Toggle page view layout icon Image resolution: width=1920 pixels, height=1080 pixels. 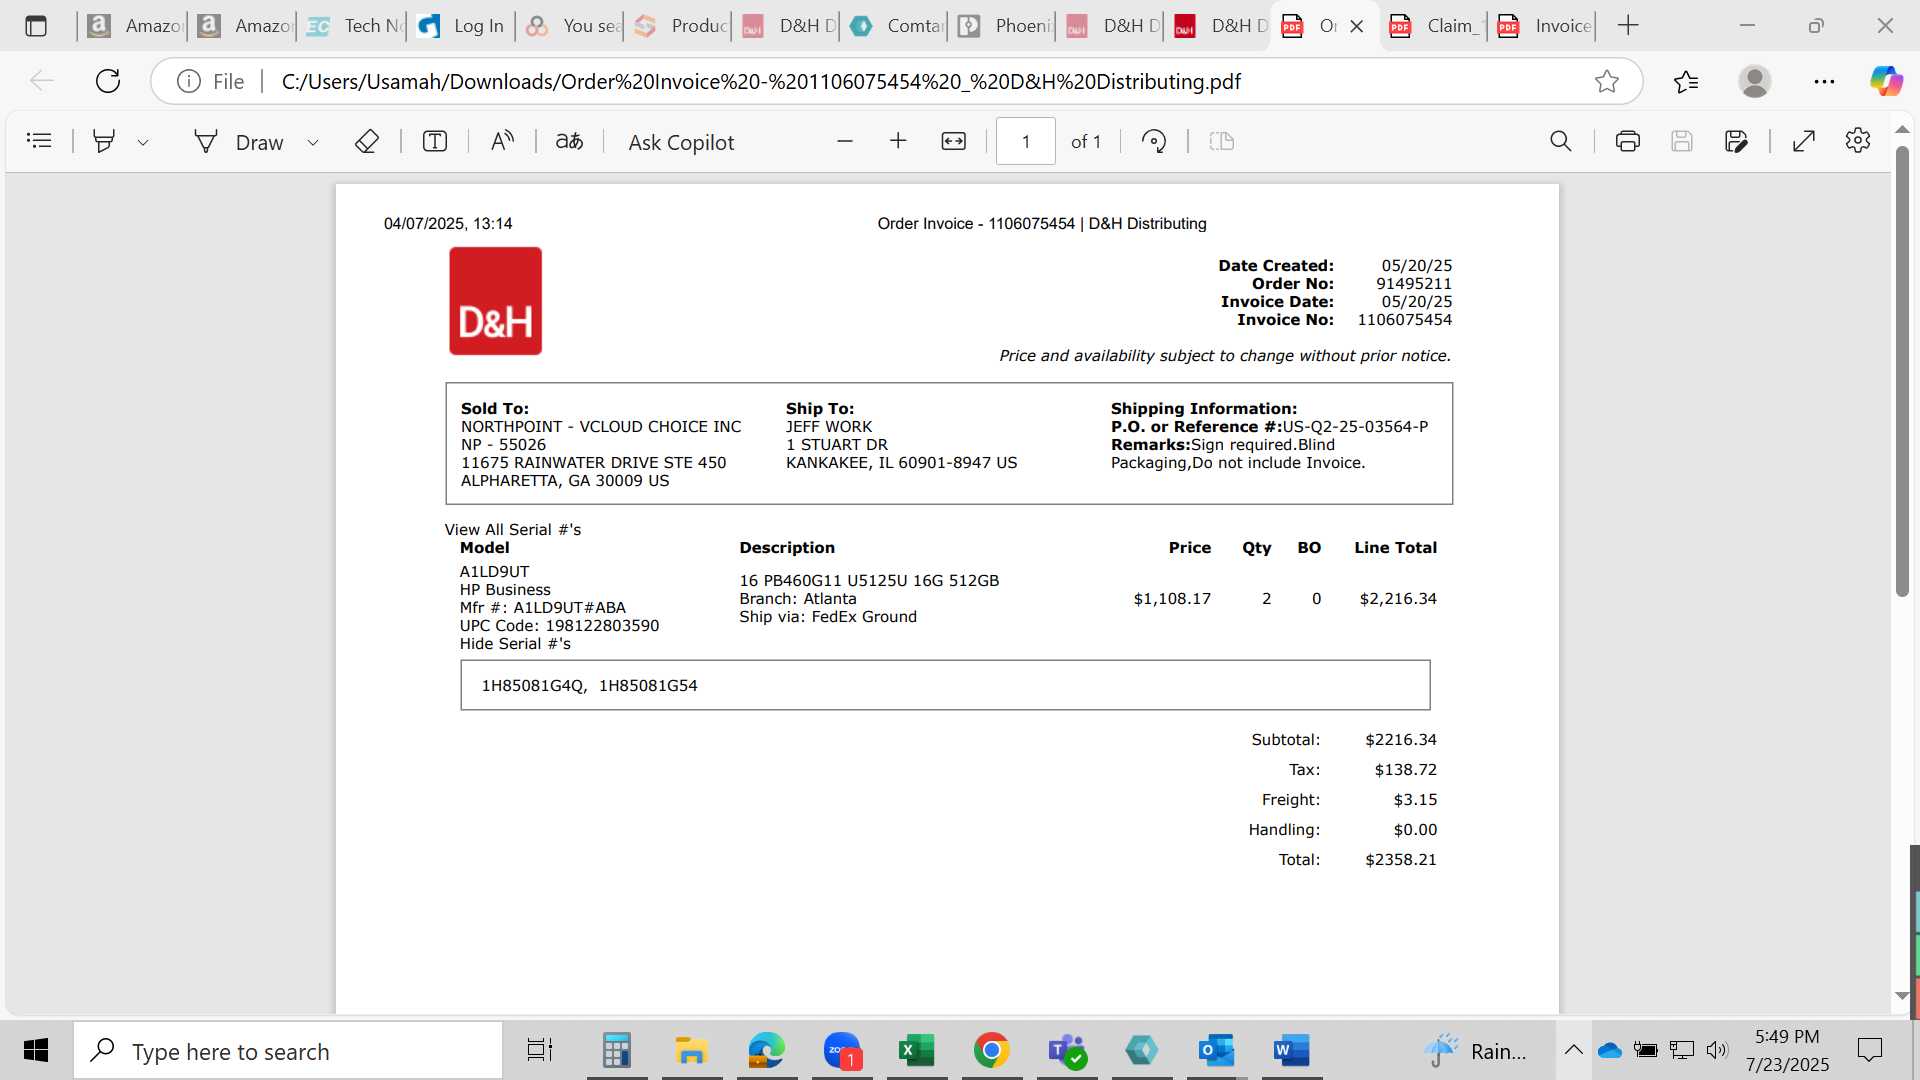pos(1222,141)
